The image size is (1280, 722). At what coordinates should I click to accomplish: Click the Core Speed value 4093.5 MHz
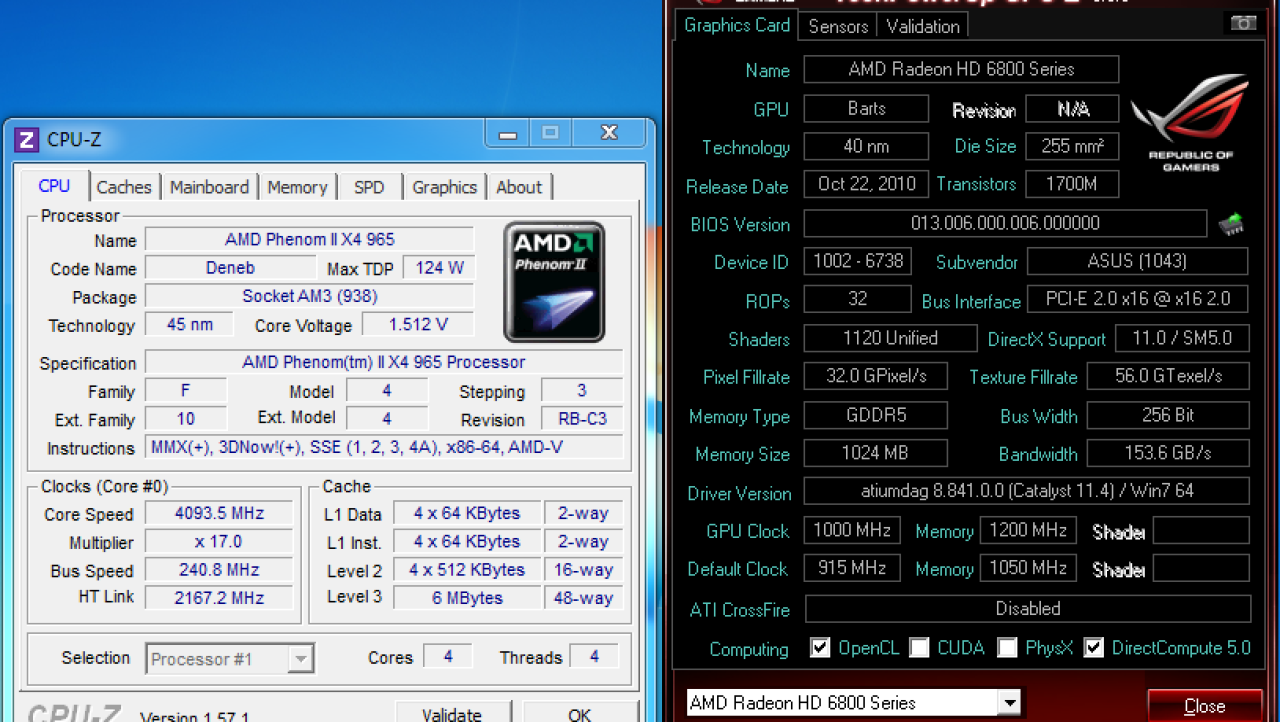(219, 513)
